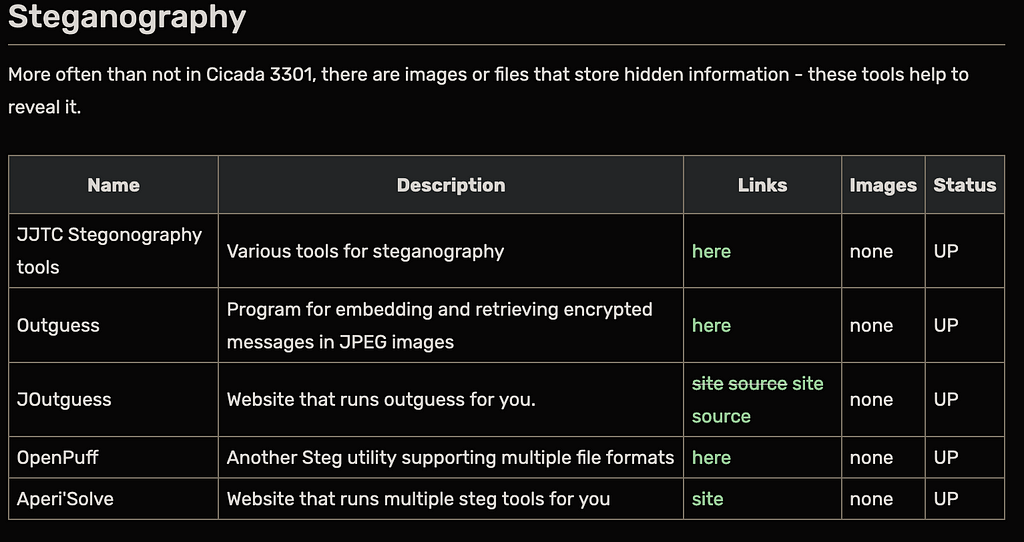
Task: Click the 'UP' status for JJTC row
Action: 946,251
